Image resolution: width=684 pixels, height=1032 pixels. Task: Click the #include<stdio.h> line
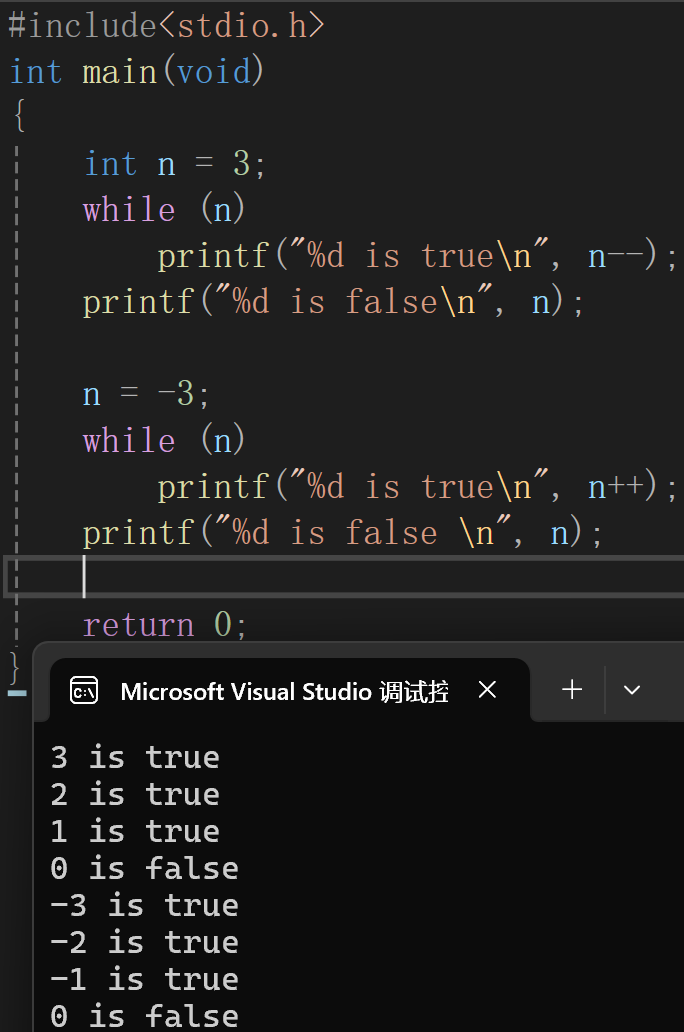pos(167,26)
